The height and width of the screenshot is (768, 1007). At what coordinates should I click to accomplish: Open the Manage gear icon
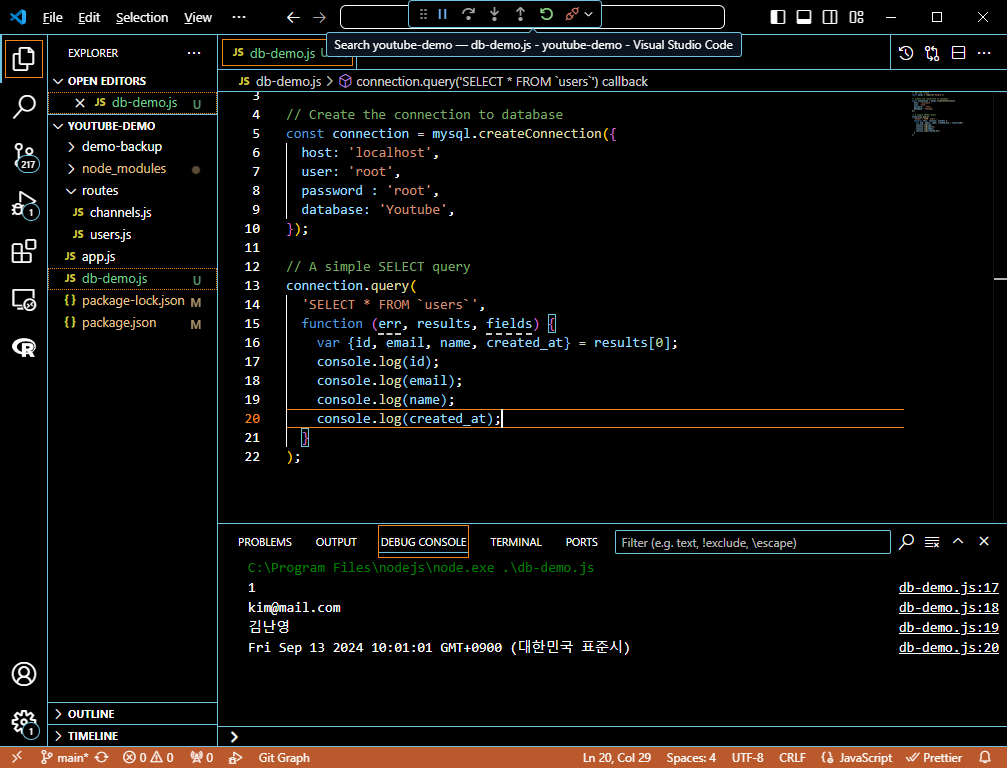[24, 722]
